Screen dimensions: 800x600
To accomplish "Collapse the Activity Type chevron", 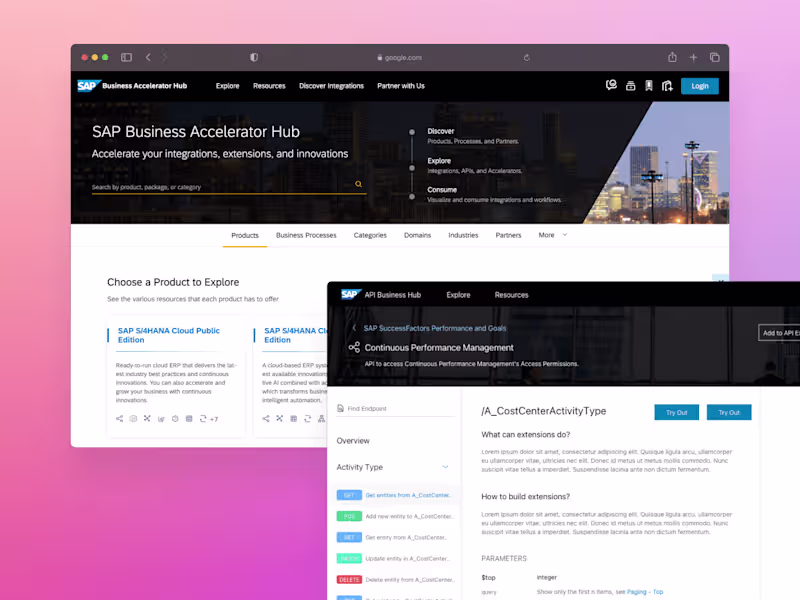I will click(445, 467).
